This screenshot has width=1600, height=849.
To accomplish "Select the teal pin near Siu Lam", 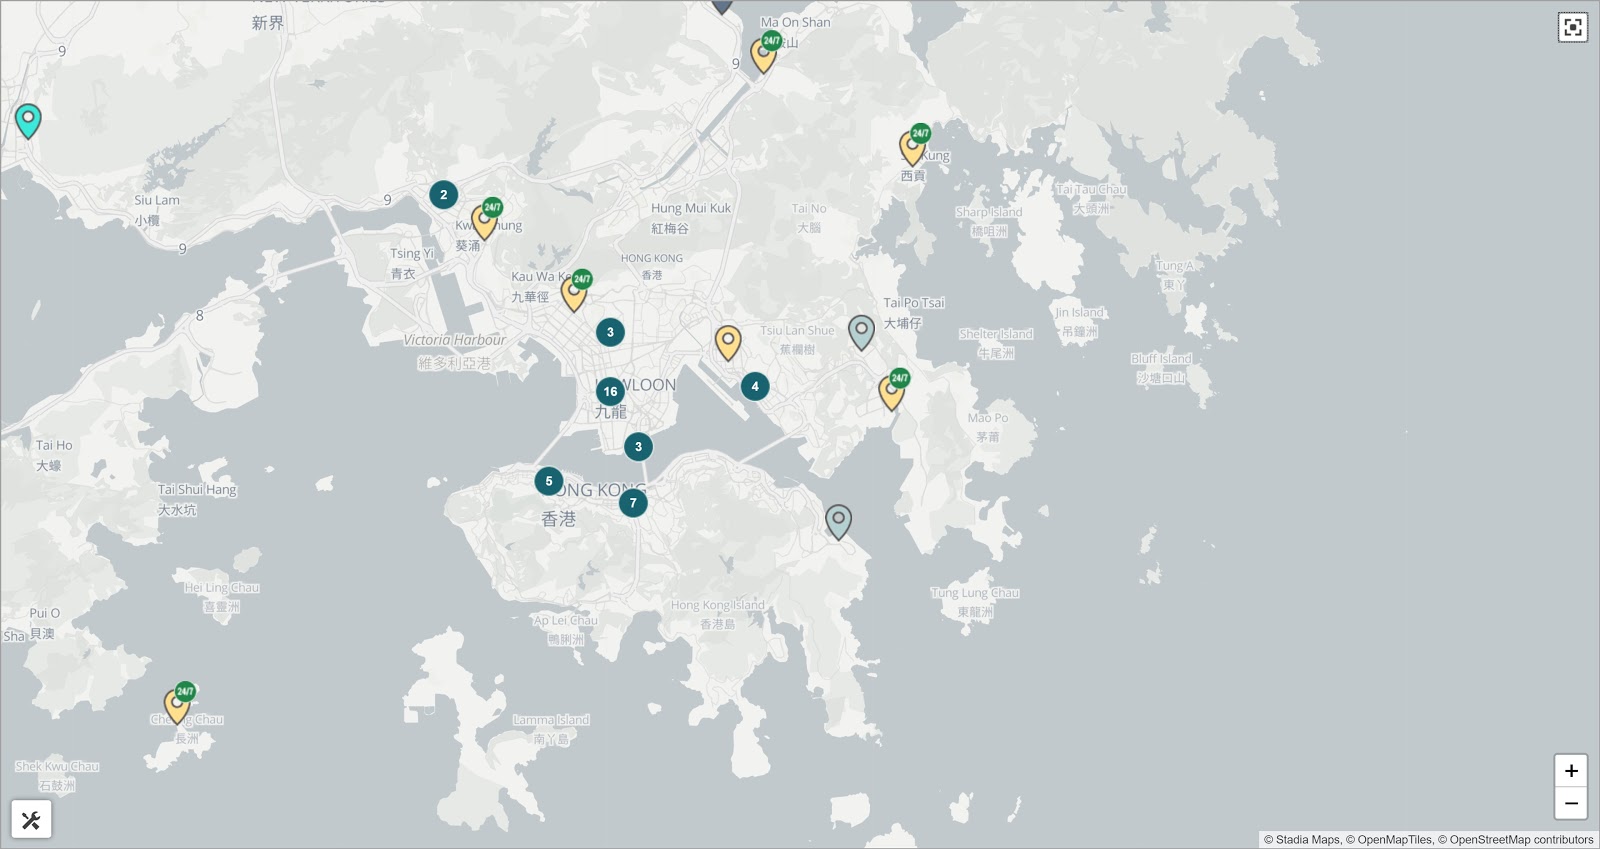I will point(28,121).
